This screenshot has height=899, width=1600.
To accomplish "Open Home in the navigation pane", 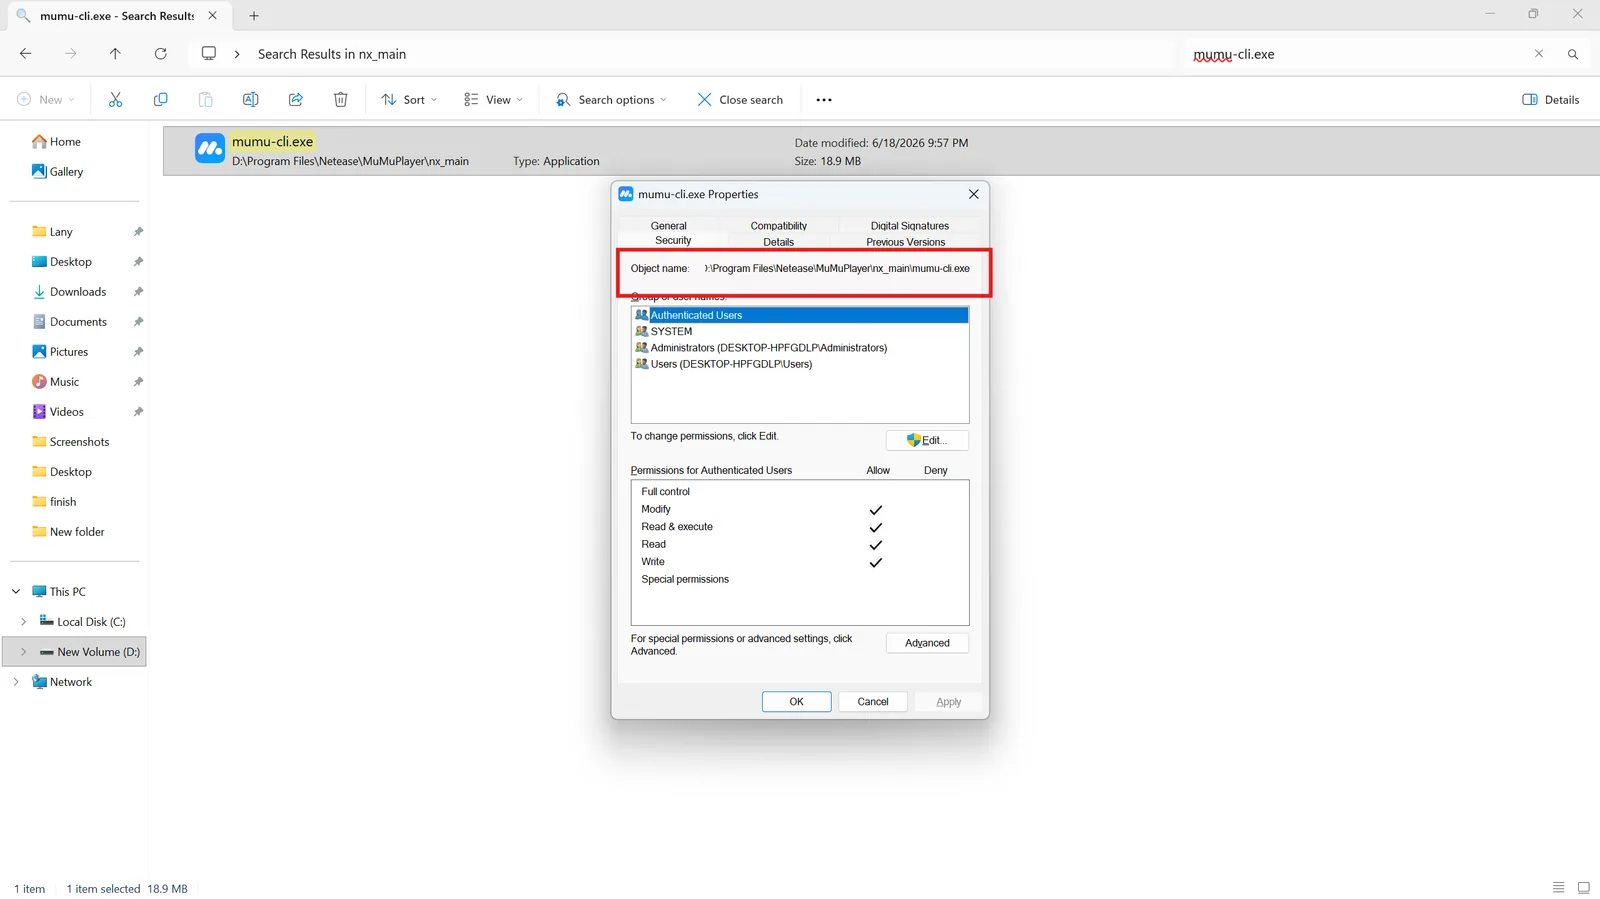I will point(56,142).
